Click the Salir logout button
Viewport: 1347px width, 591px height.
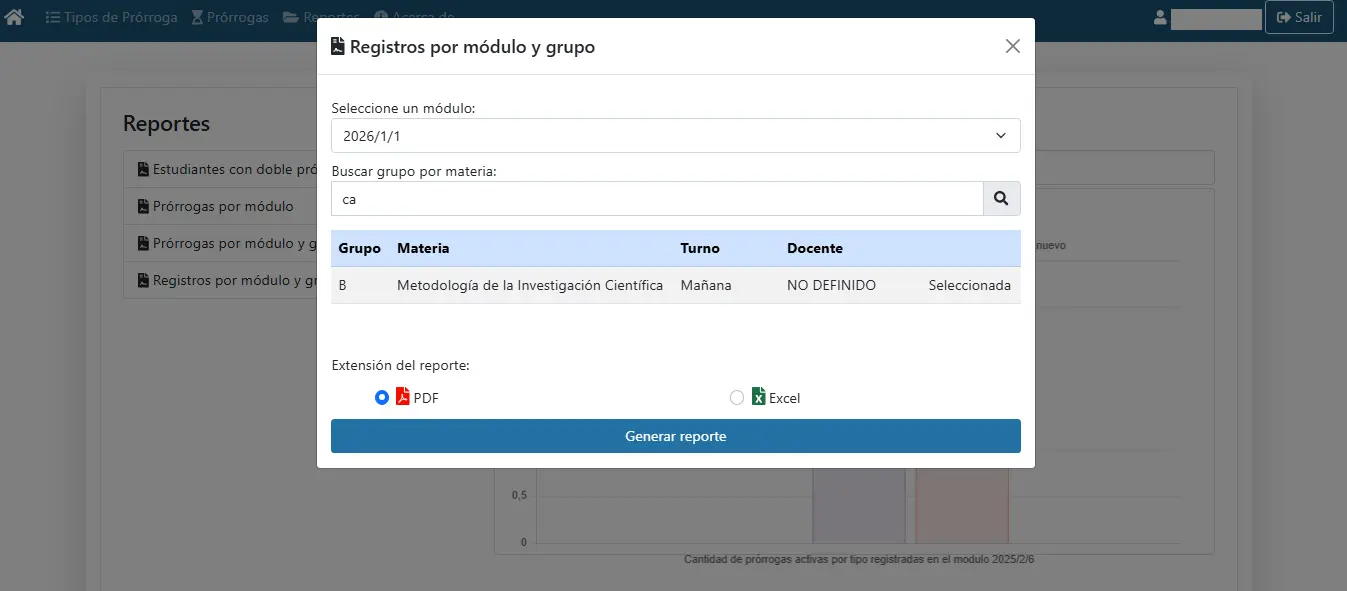point(1299,17)
